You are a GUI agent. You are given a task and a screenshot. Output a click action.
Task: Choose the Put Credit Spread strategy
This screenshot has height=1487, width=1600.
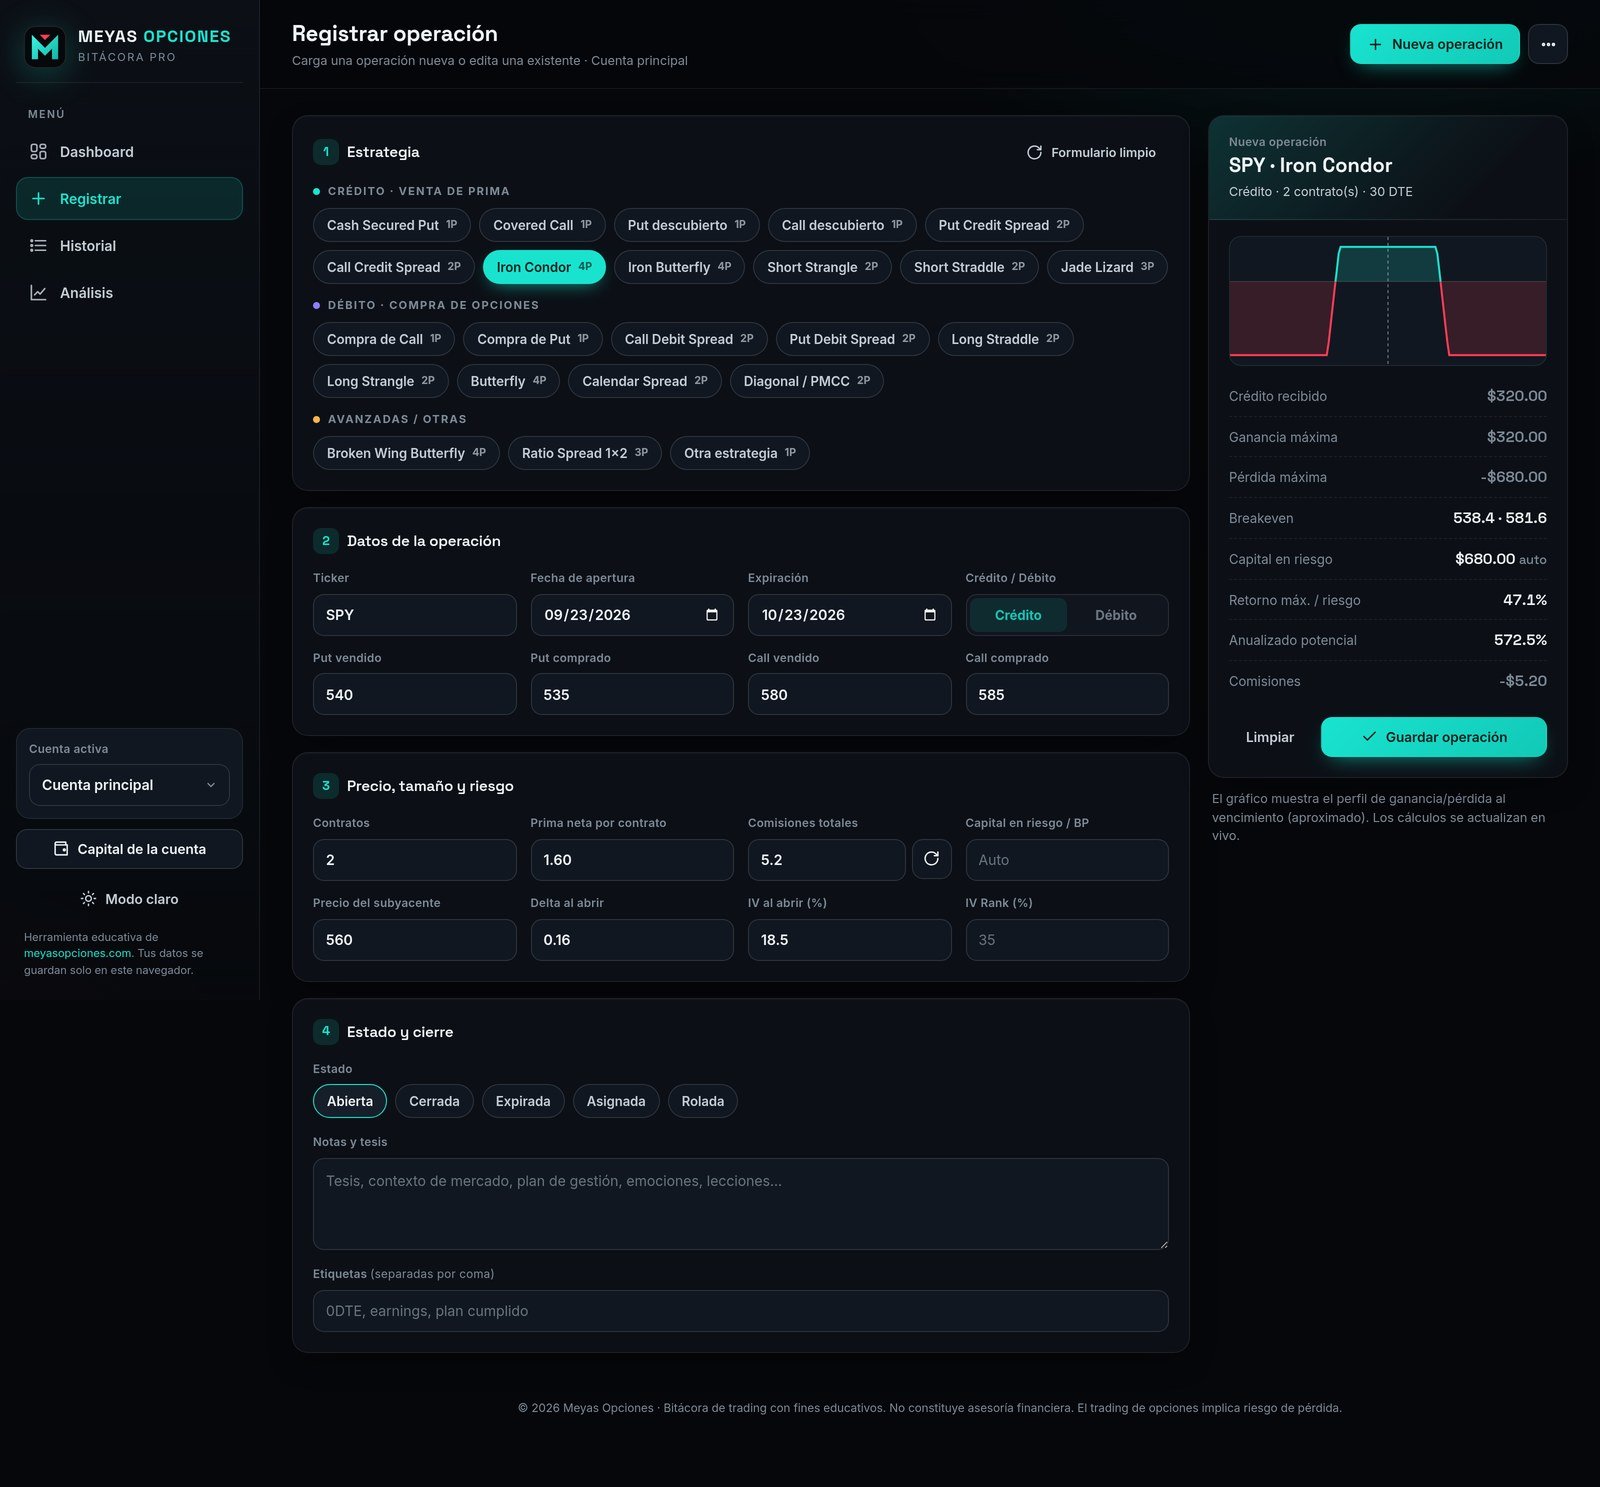tap(1004, 225)
